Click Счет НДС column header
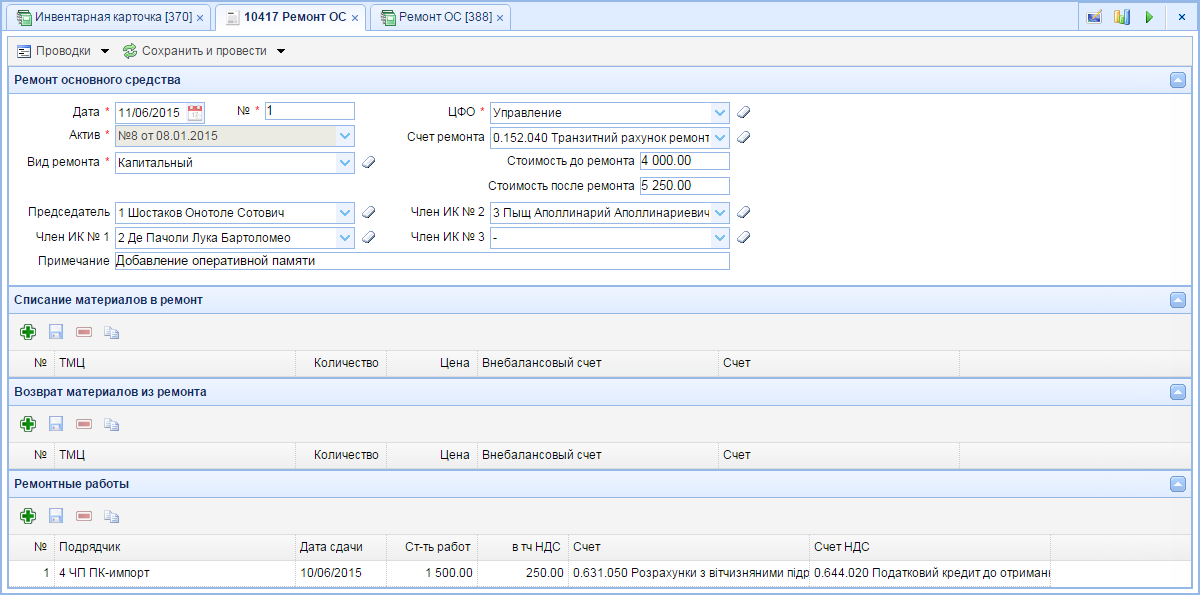The width and height of the screenshot is (1200, 595). (x=930, y=547)
